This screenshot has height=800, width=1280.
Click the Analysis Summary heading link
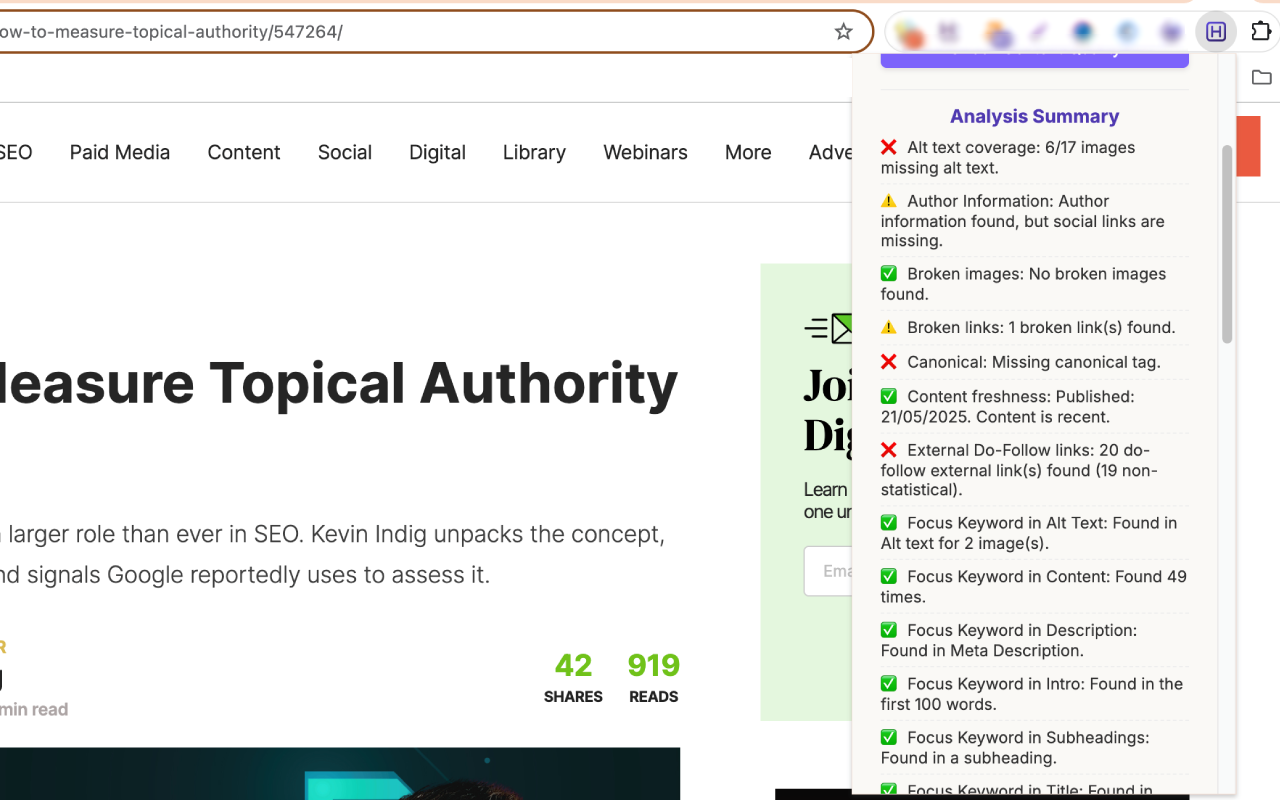click(x=1034, y=116)
